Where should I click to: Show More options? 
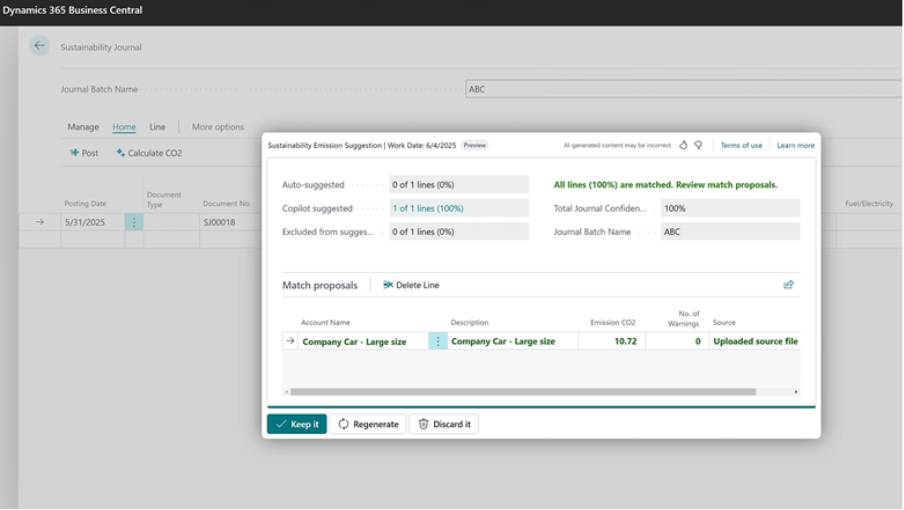(x=218, y=127)
